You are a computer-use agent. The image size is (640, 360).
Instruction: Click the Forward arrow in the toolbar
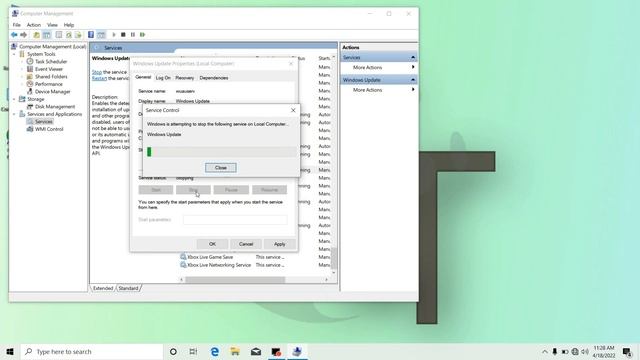[24, 35]
